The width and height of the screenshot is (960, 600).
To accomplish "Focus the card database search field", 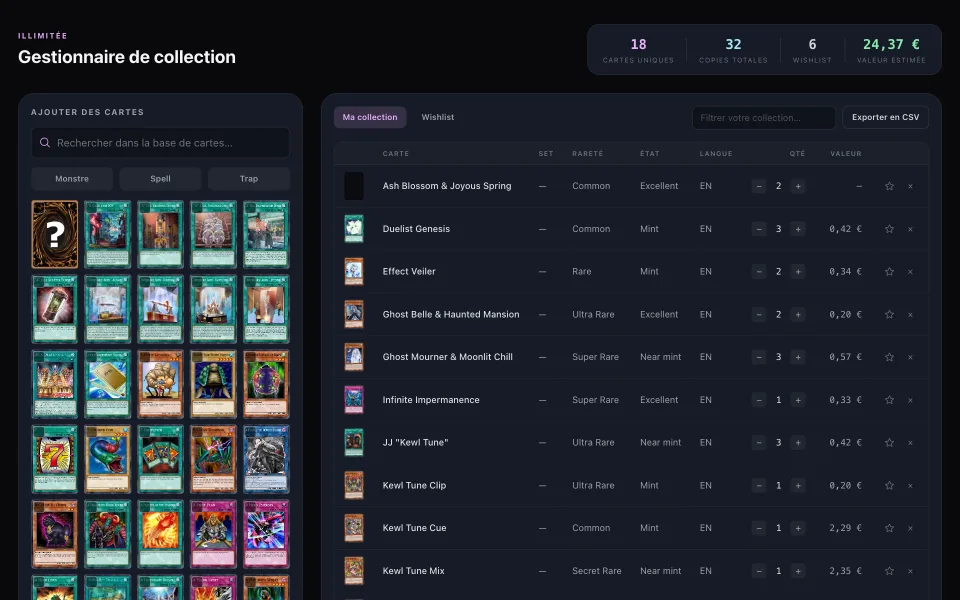I will 160,143.
